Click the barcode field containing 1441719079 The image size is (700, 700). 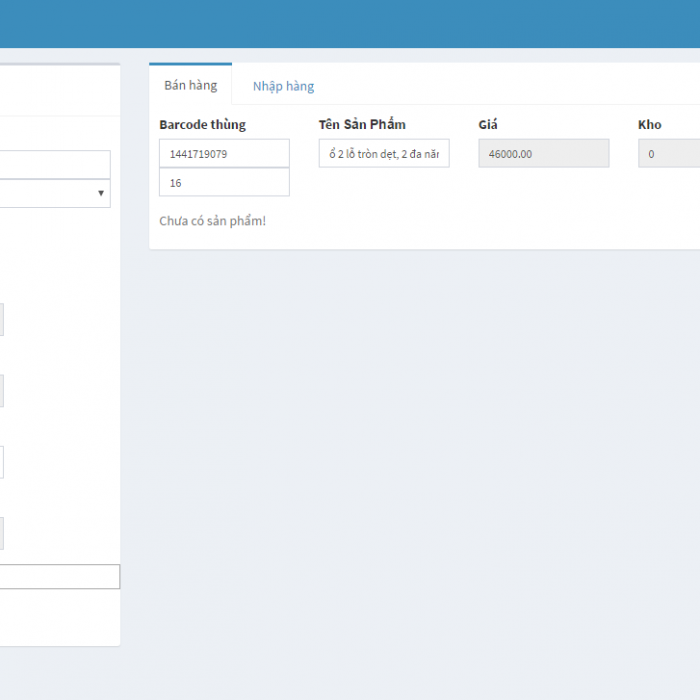224,154
